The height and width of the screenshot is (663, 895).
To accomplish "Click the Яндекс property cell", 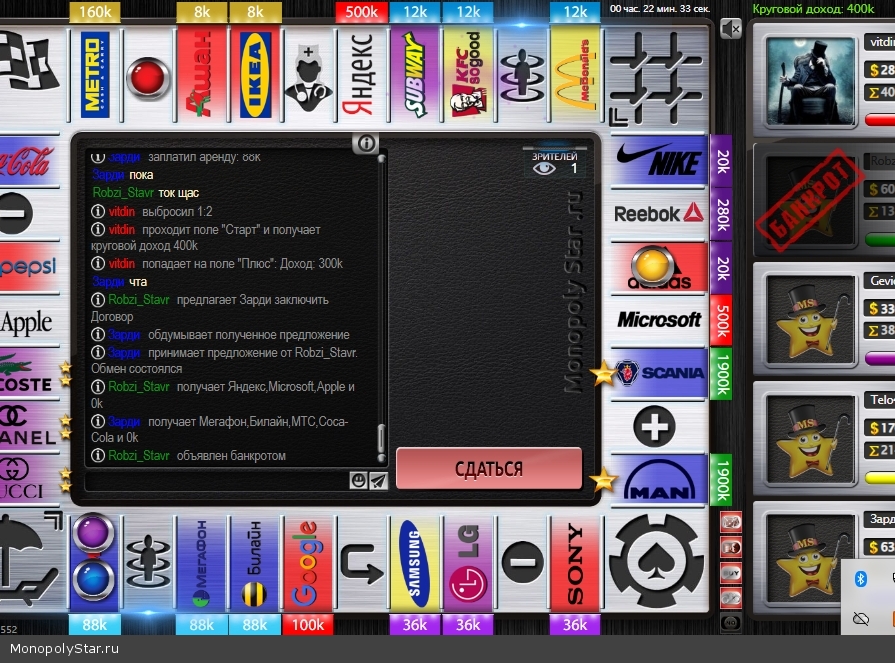I will pos(361,75).
